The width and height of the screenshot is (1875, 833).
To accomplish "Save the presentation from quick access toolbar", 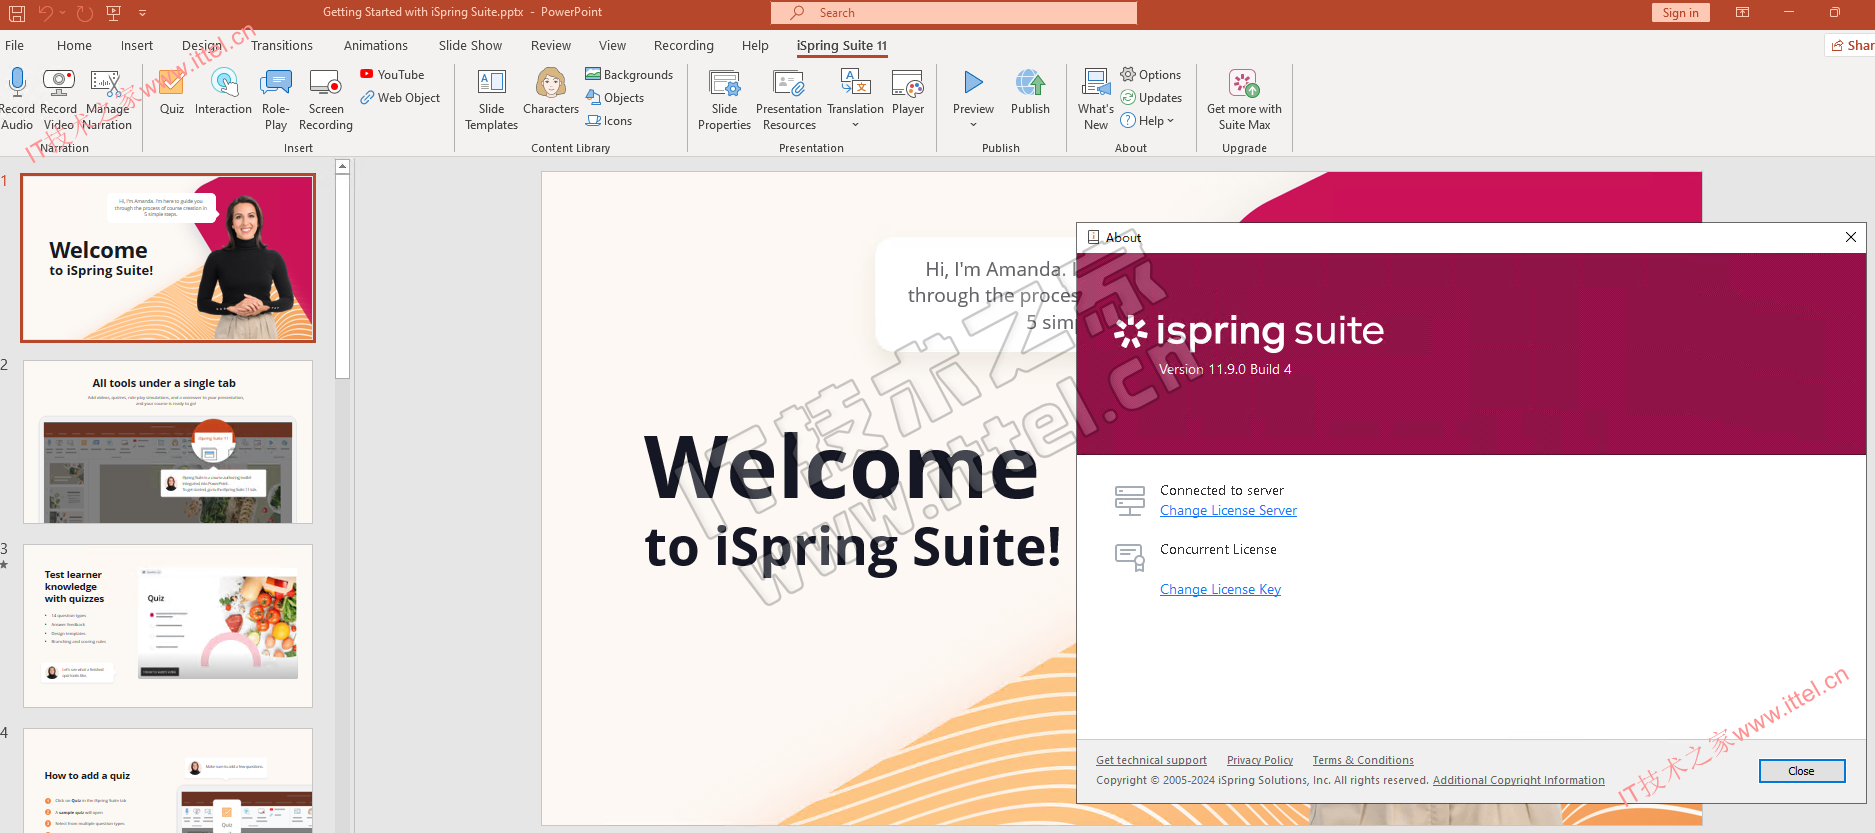I will tap(17, 13).
